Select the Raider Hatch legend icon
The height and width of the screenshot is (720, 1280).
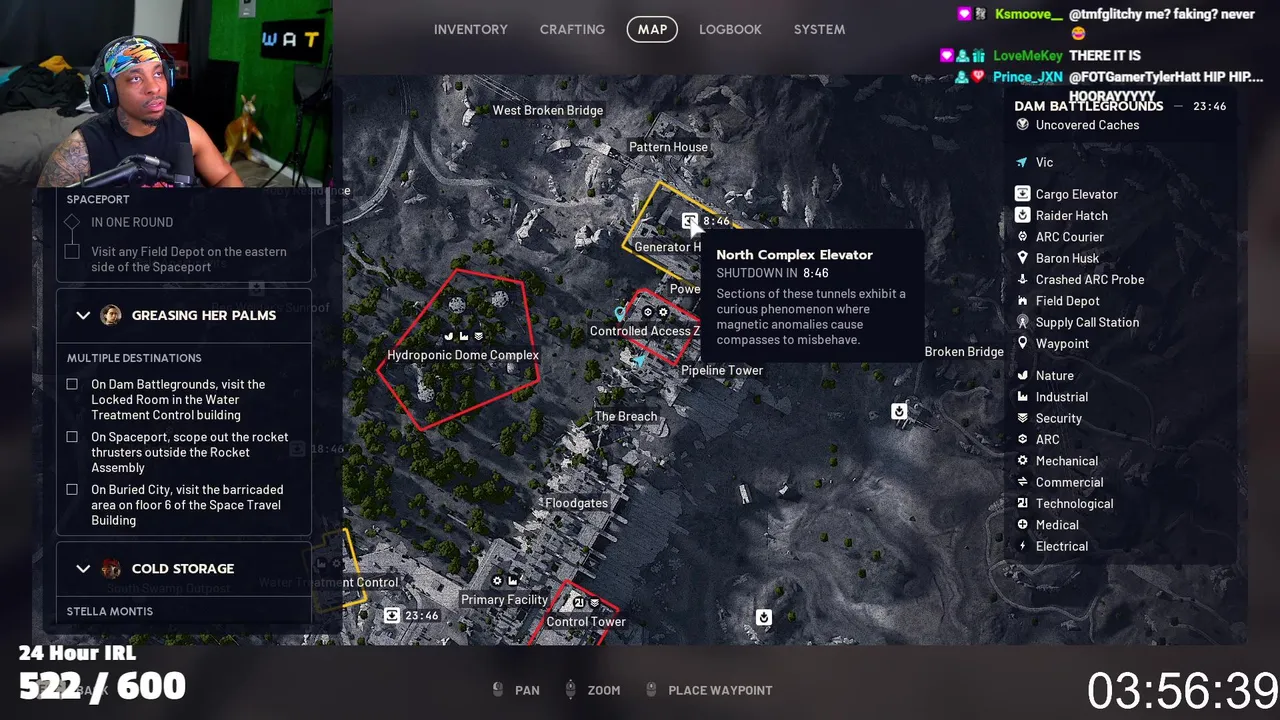[x=1022, y=215]
